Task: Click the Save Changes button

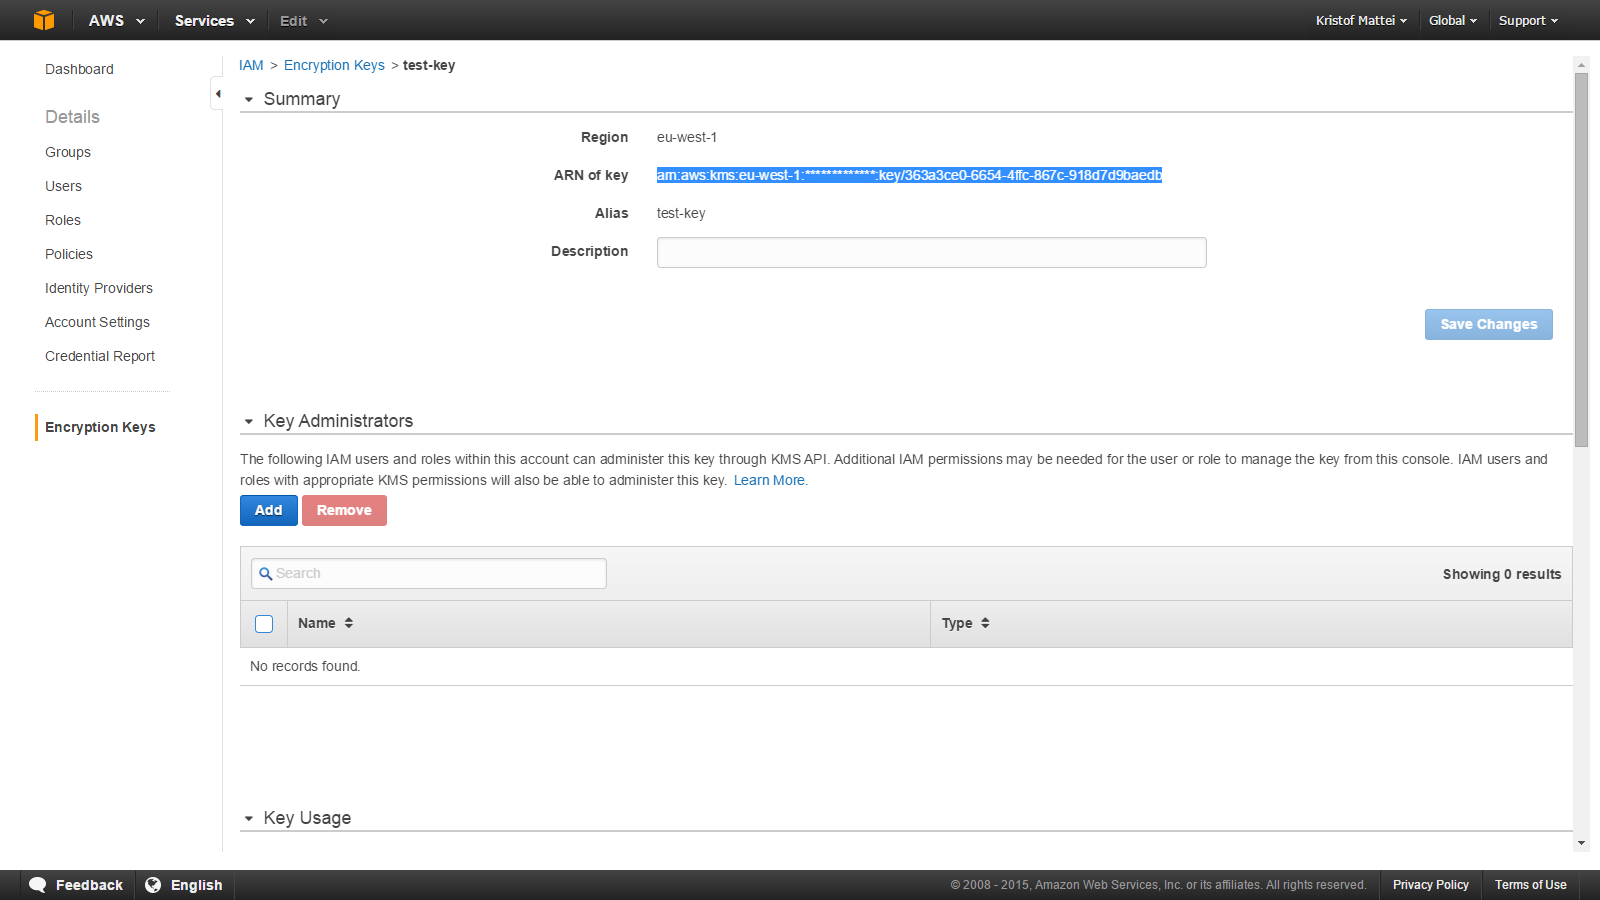Action: click(1489, 324)
